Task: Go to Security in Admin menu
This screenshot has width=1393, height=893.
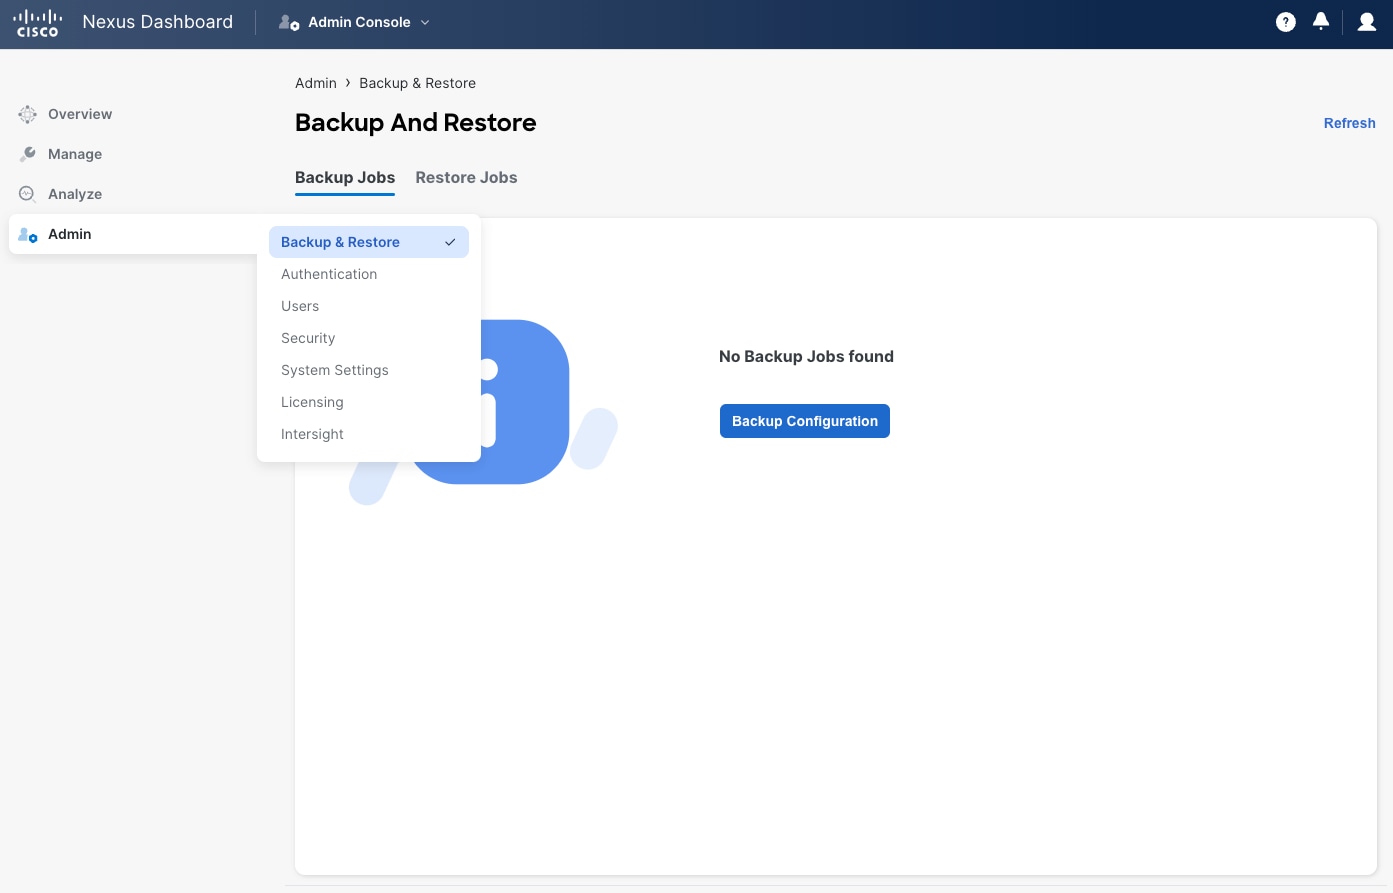Action: pos(369,338)
